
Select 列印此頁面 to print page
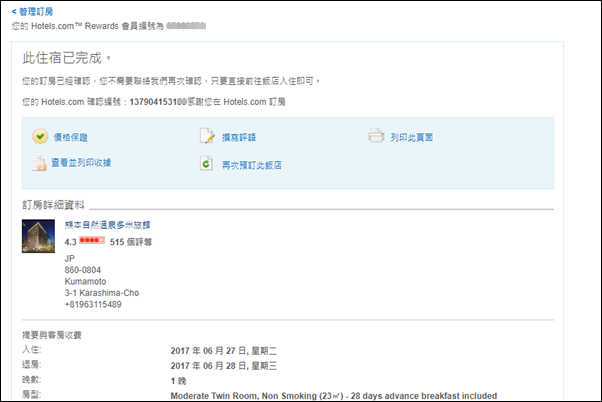pos(412,137)
